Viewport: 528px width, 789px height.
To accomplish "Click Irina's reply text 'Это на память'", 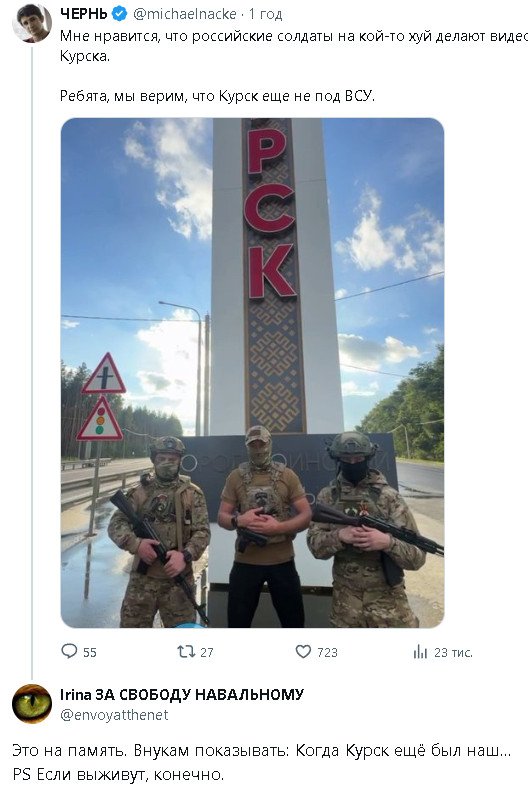I will [x=262, y=762].
